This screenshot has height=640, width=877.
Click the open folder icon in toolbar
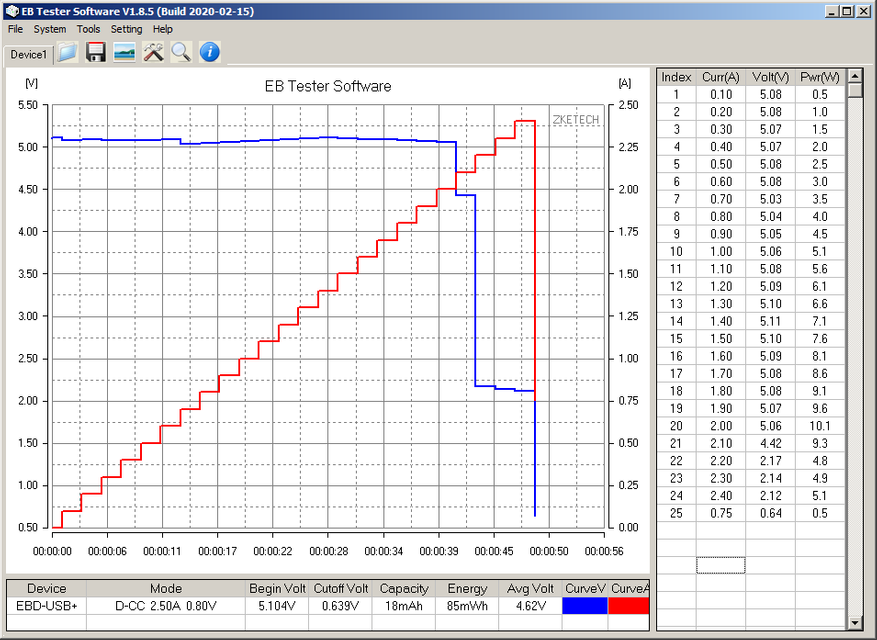click(x=67, y=52)
